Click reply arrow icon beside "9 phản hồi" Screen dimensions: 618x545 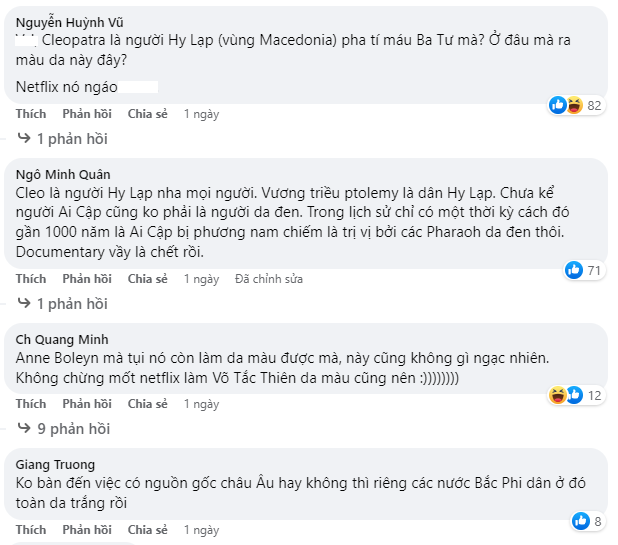tap(25, 429)
